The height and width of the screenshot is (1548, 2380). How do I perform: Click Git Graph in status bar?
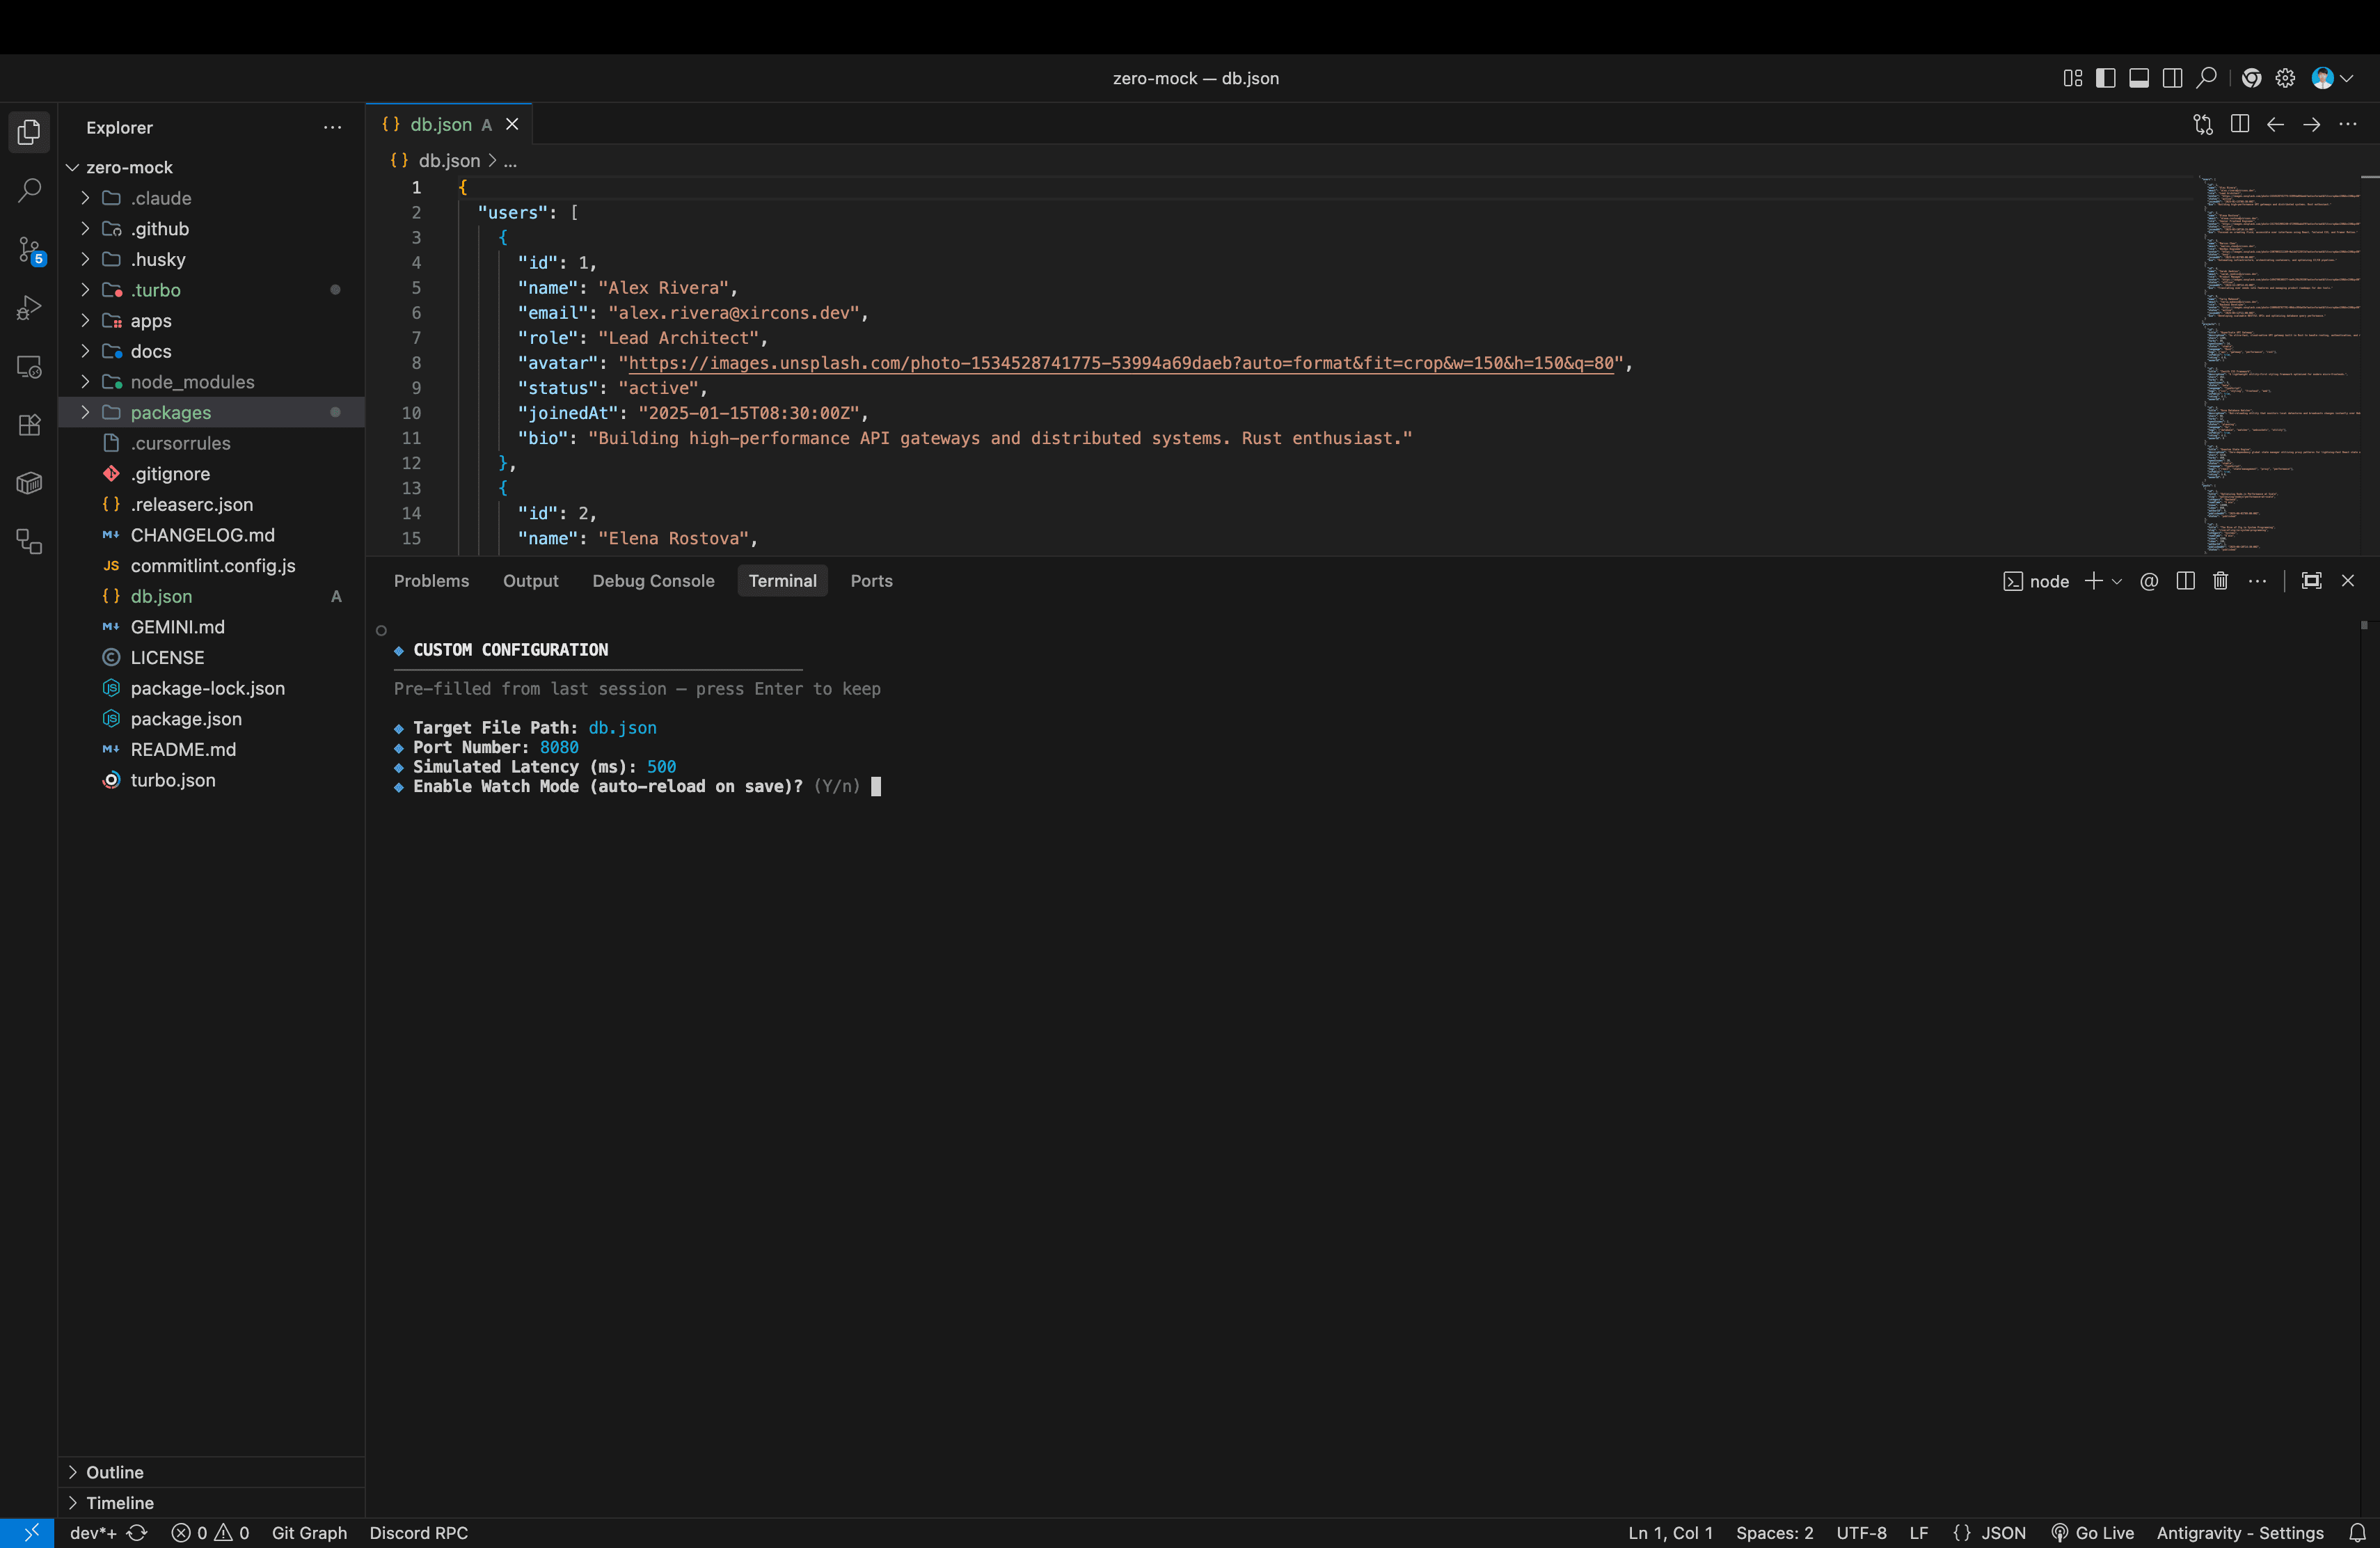[309, 1533]
